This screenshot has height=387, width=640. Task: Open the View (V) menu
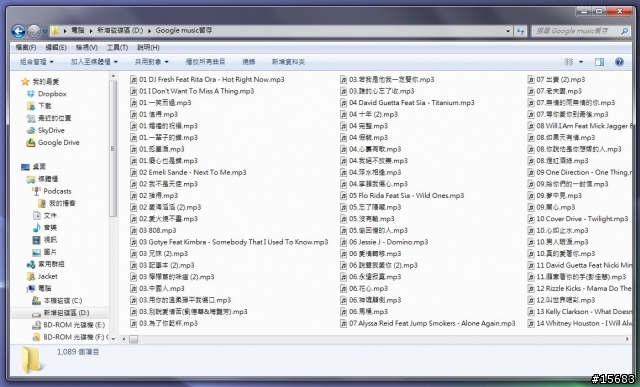click(x=87, y=48)
